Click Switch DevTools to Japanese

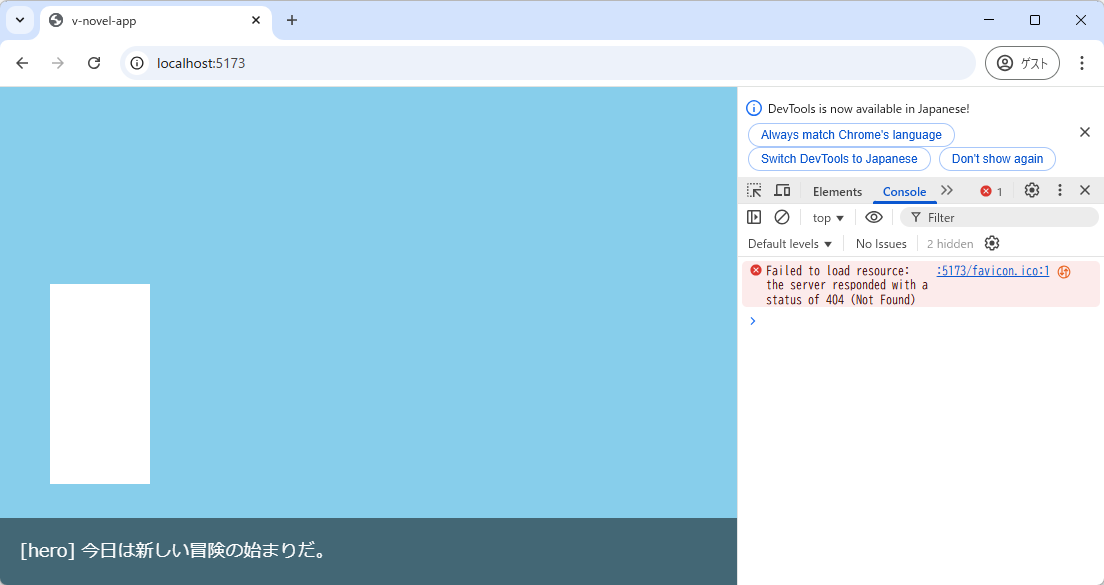838,158
